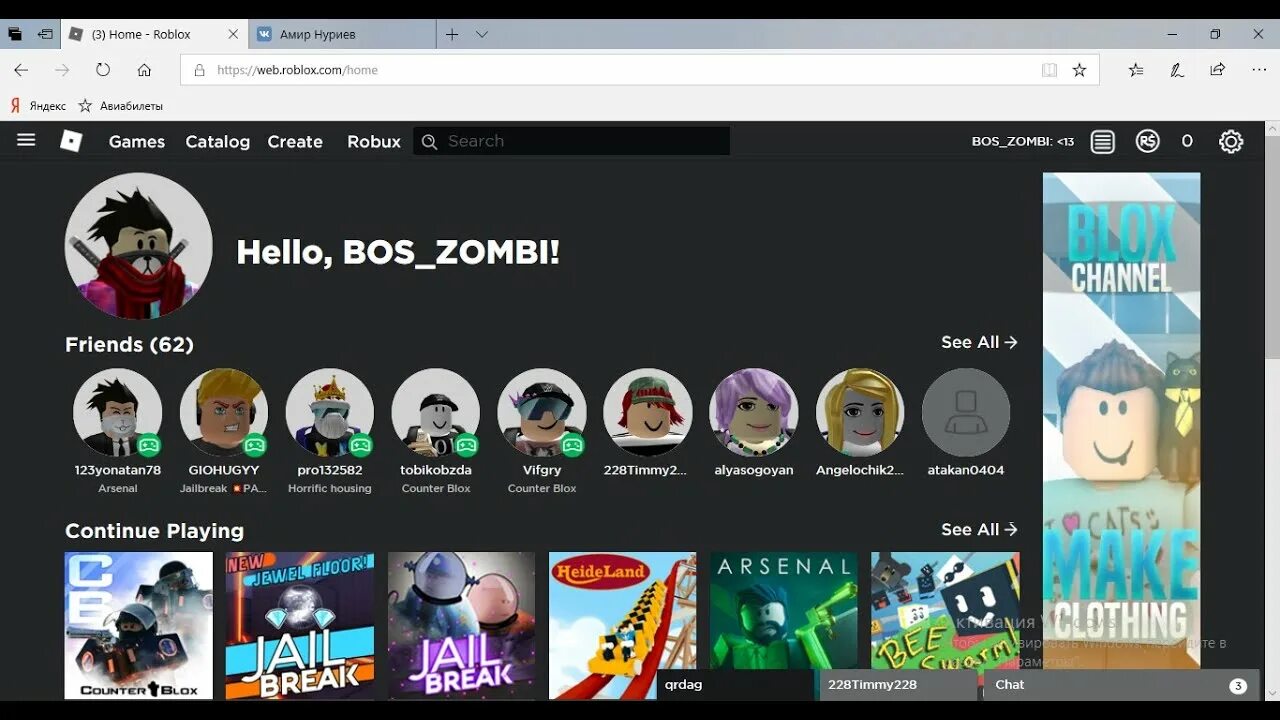Set tabs aside icon

tap(45, 34)
